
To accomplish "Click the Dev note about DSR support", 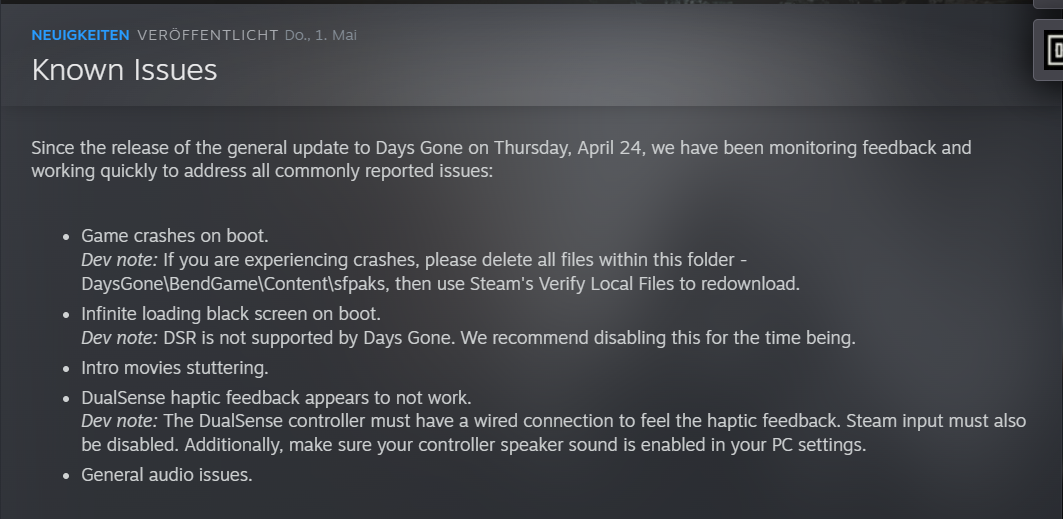I will (468, 337).
